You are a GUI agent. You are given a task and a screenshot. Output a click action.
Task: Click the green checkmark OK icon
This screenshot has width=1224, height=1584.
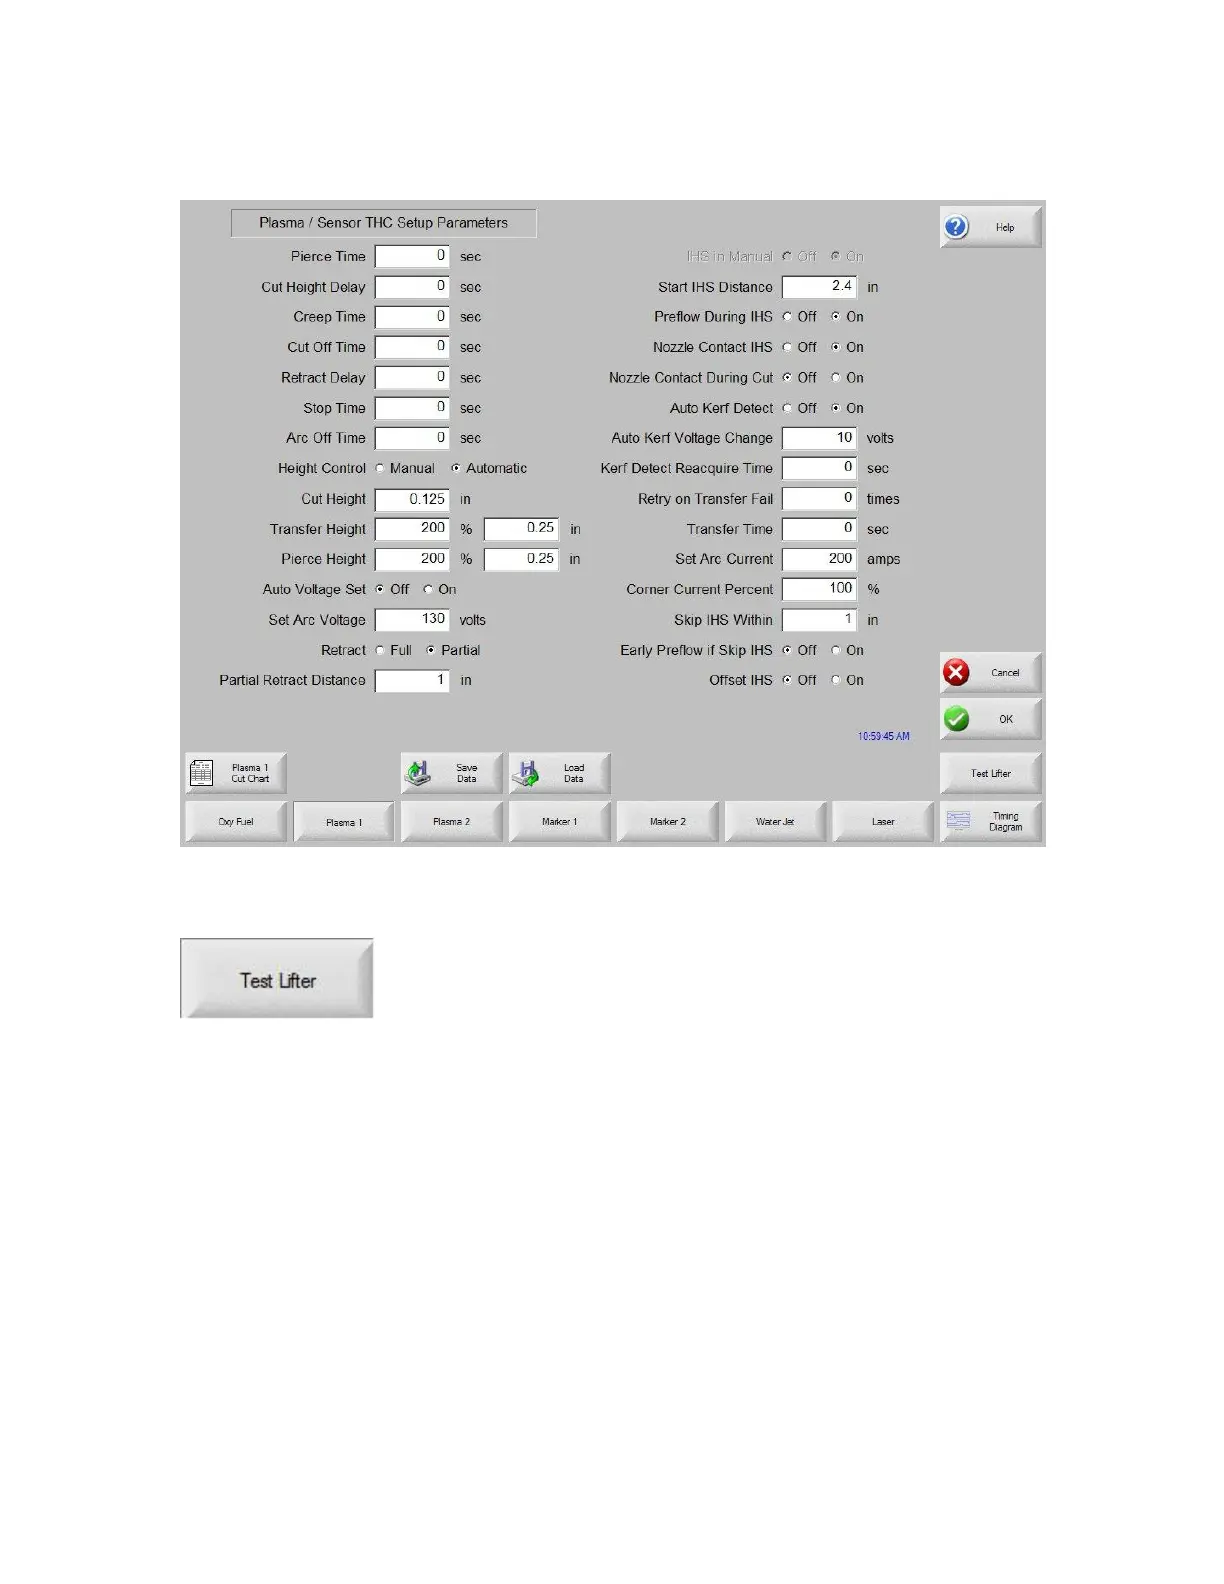[x=956, y=719]
